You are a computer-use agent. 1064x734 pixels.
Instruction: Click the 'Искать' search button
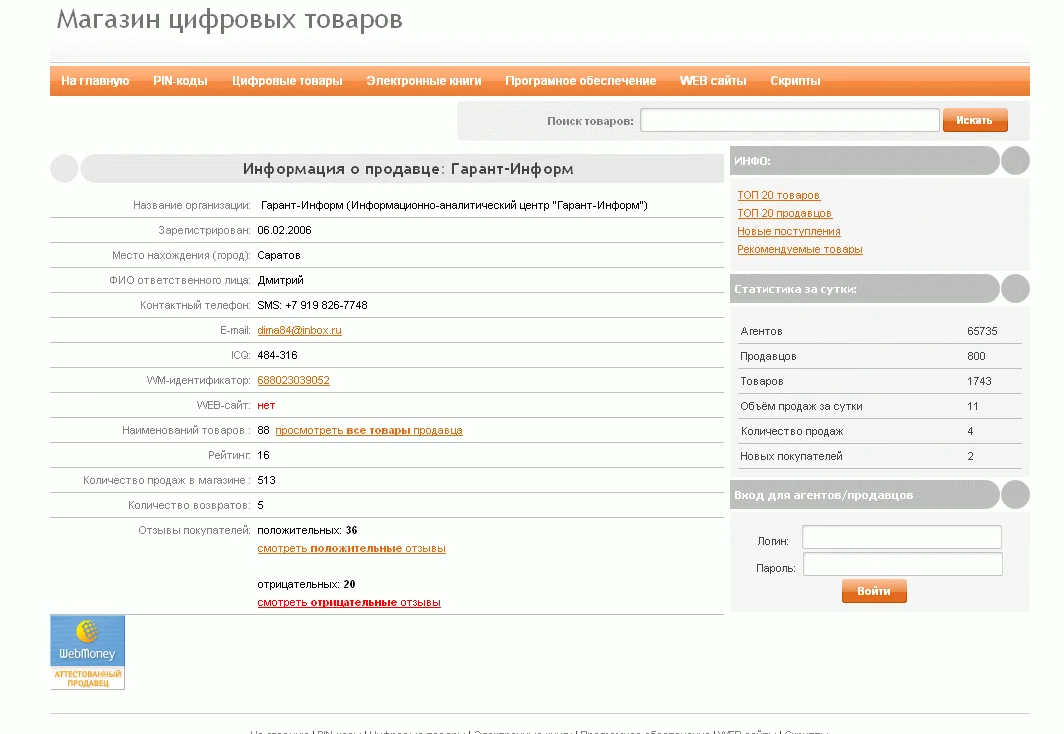pyautogui.click(x=974, y=120)
